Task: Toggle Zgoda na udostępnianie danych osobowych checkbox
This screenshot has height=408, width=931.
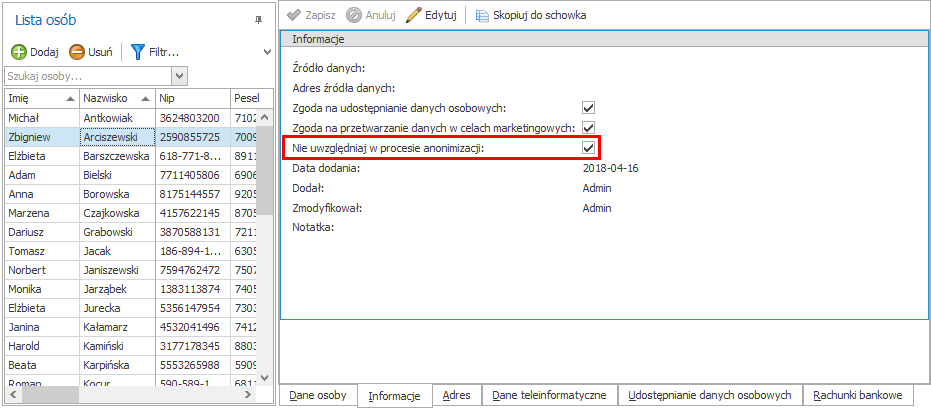Action: 589,108
